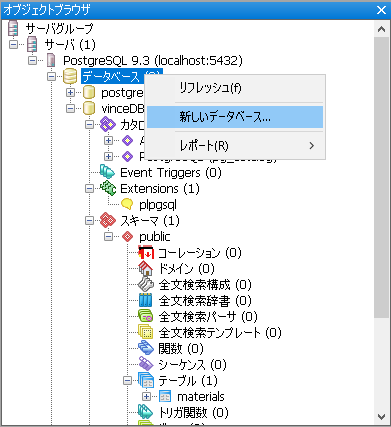
Task: Click the テーブル tables icon
Action: 146,380
